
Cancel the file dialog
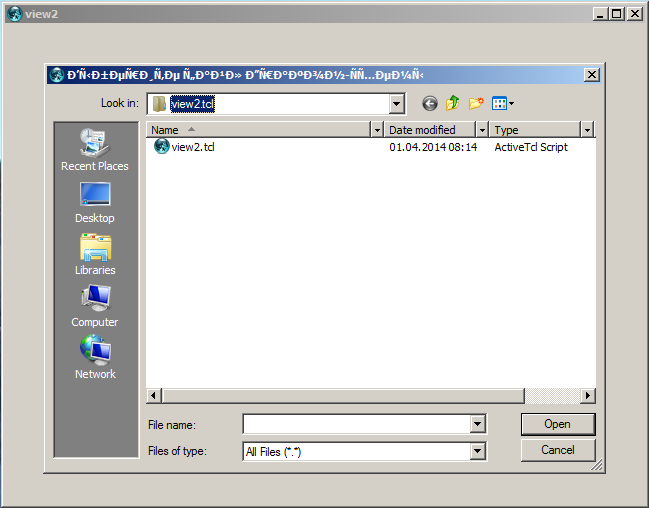point(557,450)
